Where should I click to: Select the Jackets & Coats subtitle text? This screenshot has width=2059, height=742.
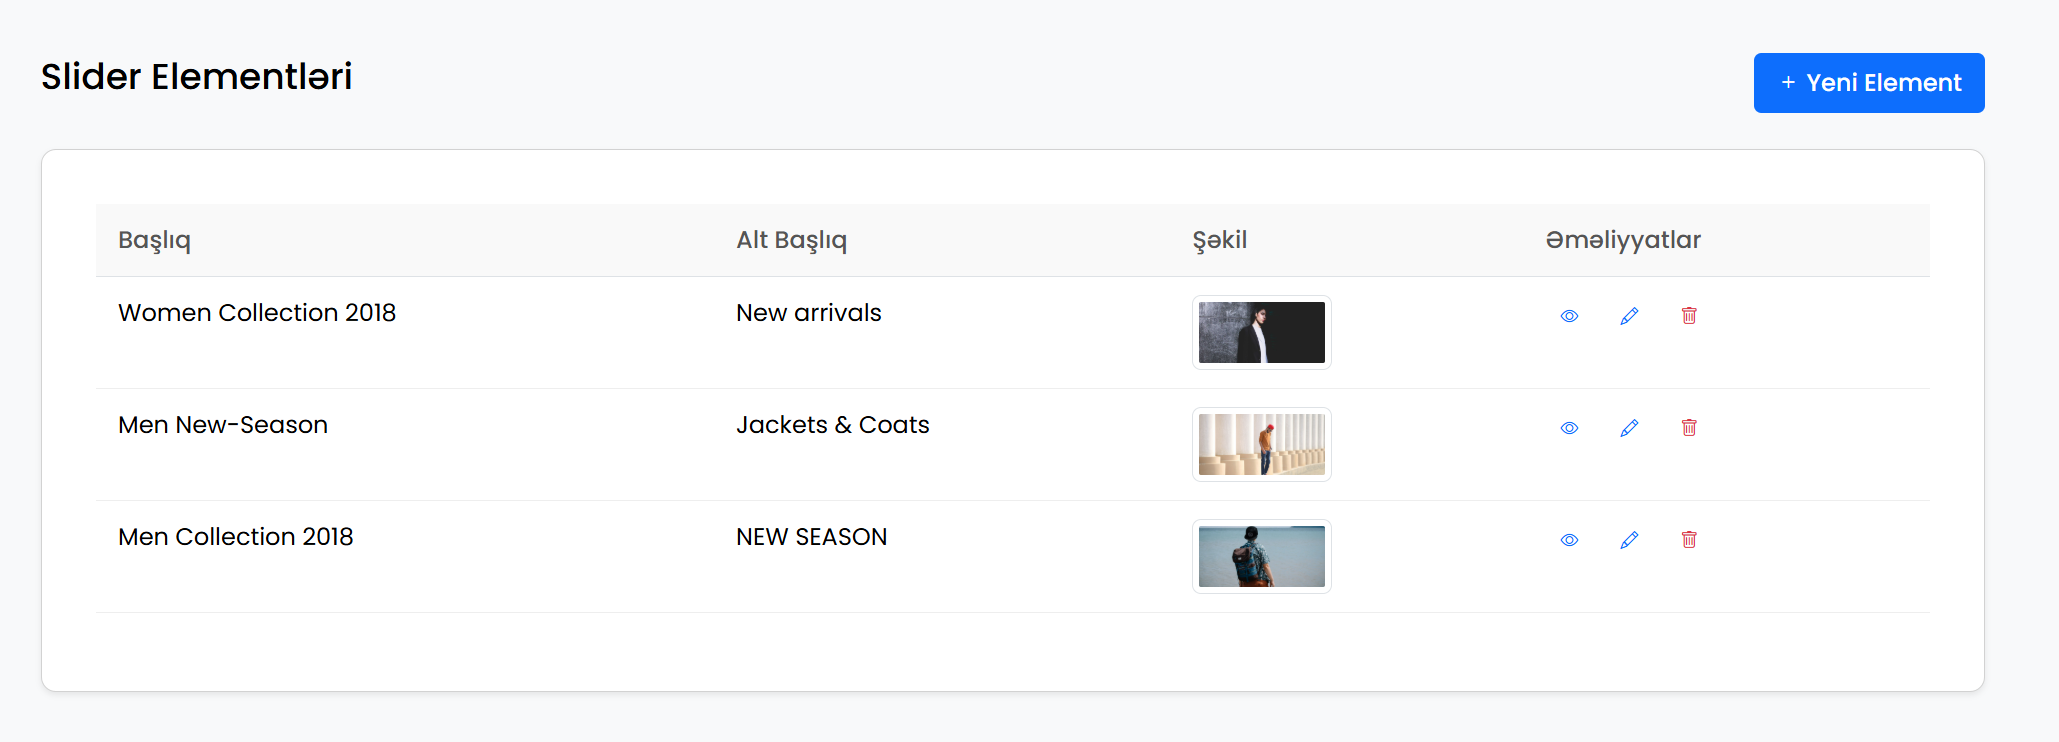(833, 425)
